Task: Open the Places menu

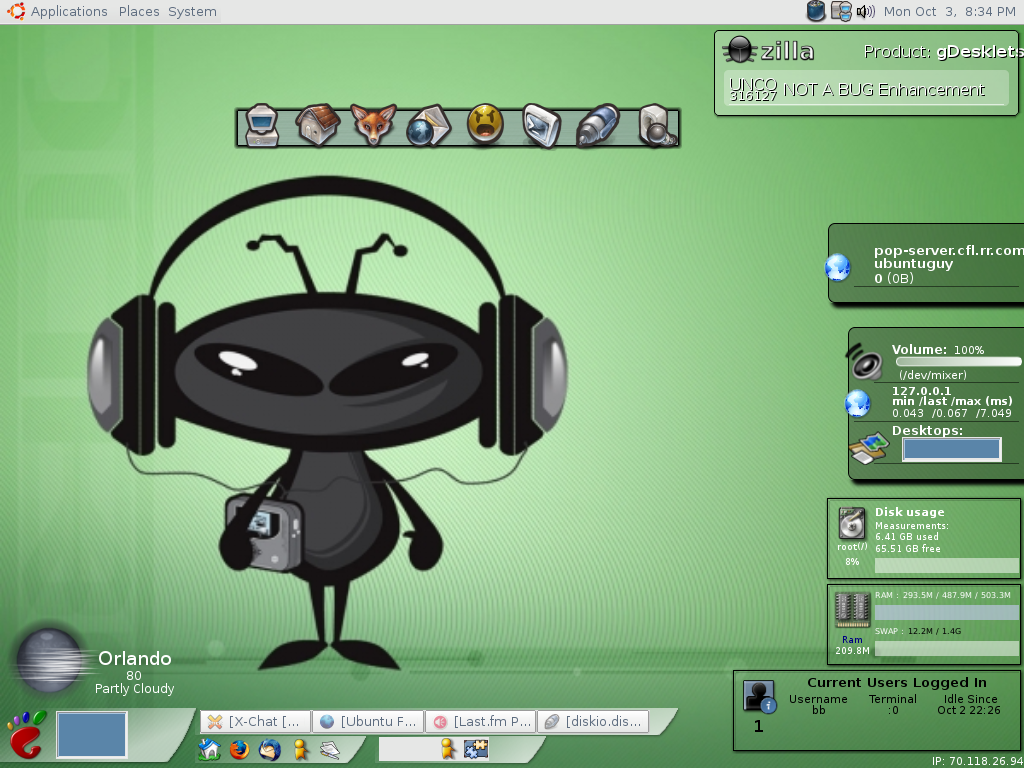Action: 140,11
